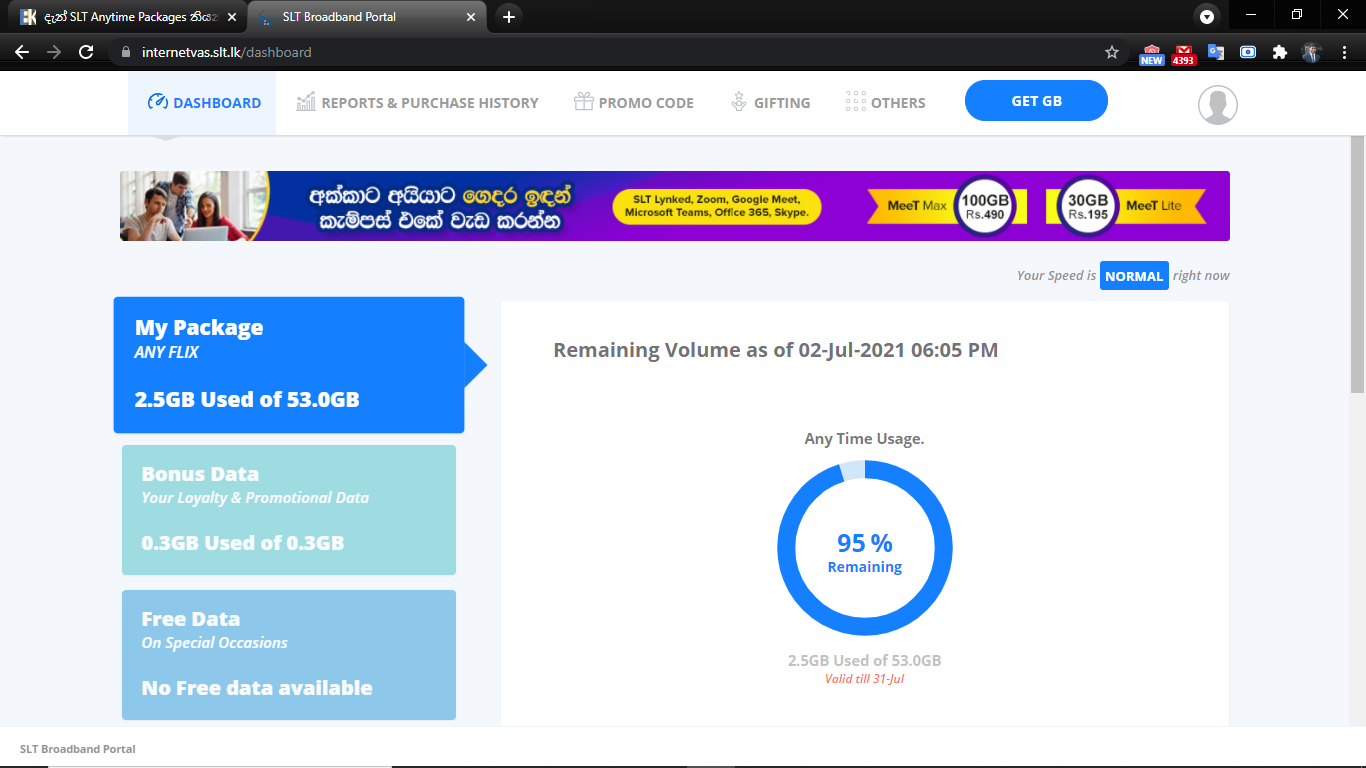
Task: Select the Free Data card
Action: [x=289, y=655]
